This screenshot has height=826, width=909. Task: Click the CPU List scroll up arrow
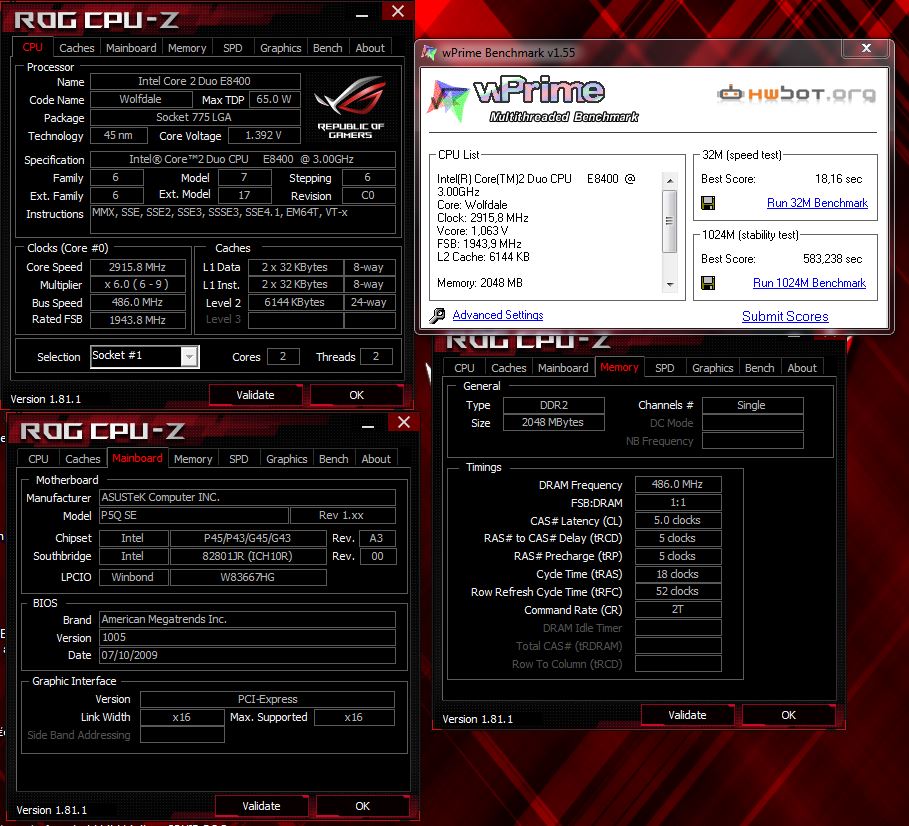click(670, 181)
